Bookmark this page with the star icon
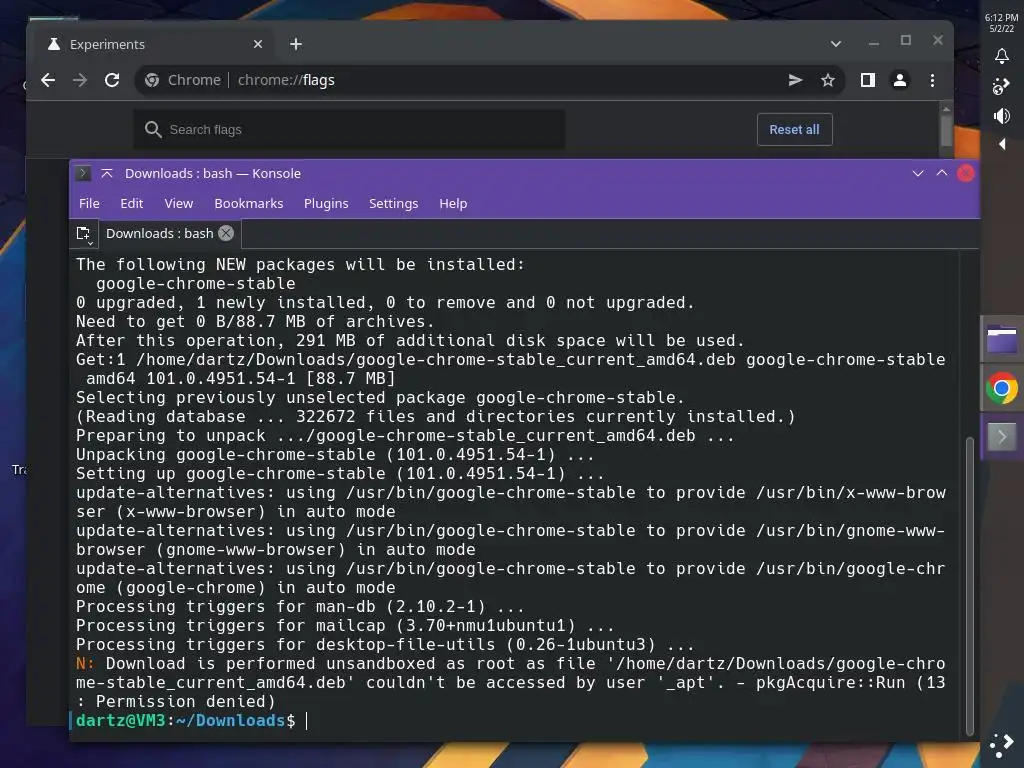The width and height of the screenshot is (1024, 768). pyautogui.click(x=827, y=80)
